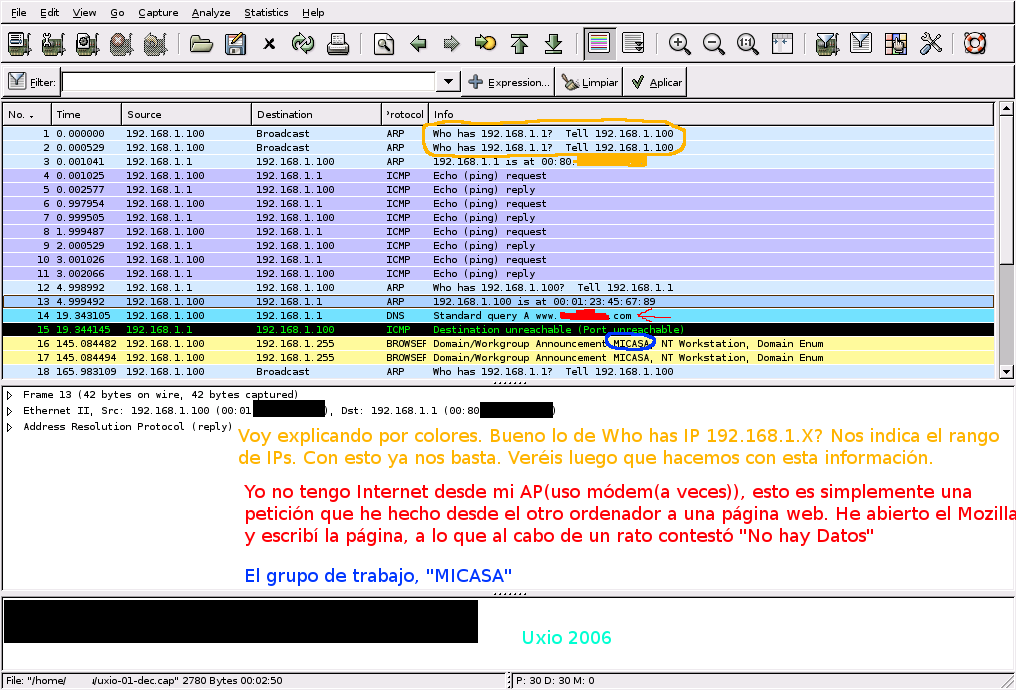Jump to the first packet icon
The width and height of the screenshot is (1016, 690).
pyautogui.click(x=519, y=44)
